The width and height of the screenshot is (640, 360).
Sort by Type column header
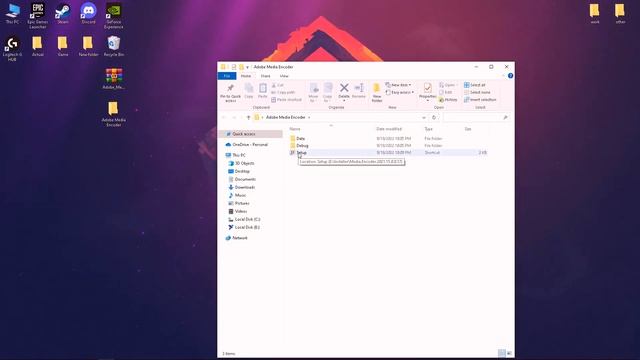coord(428,129)
